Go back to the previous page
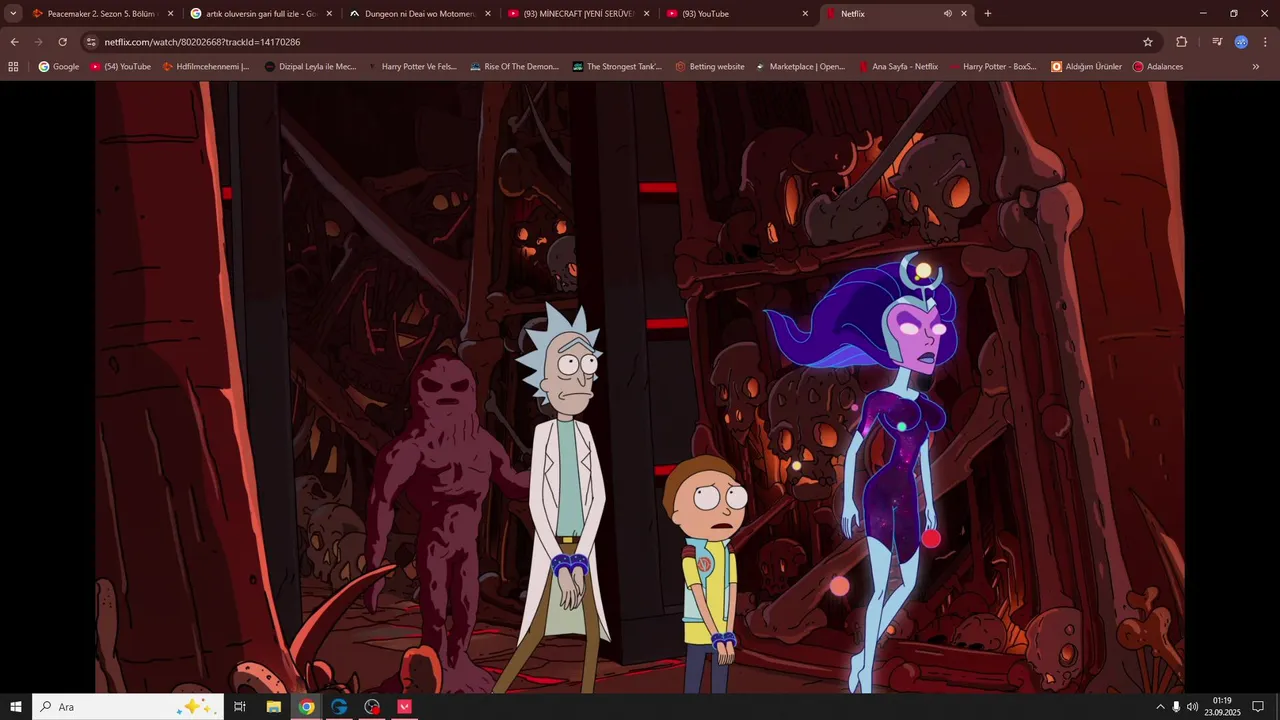Viewport: 1280px width, 720px height. click(x=14, y=42)
